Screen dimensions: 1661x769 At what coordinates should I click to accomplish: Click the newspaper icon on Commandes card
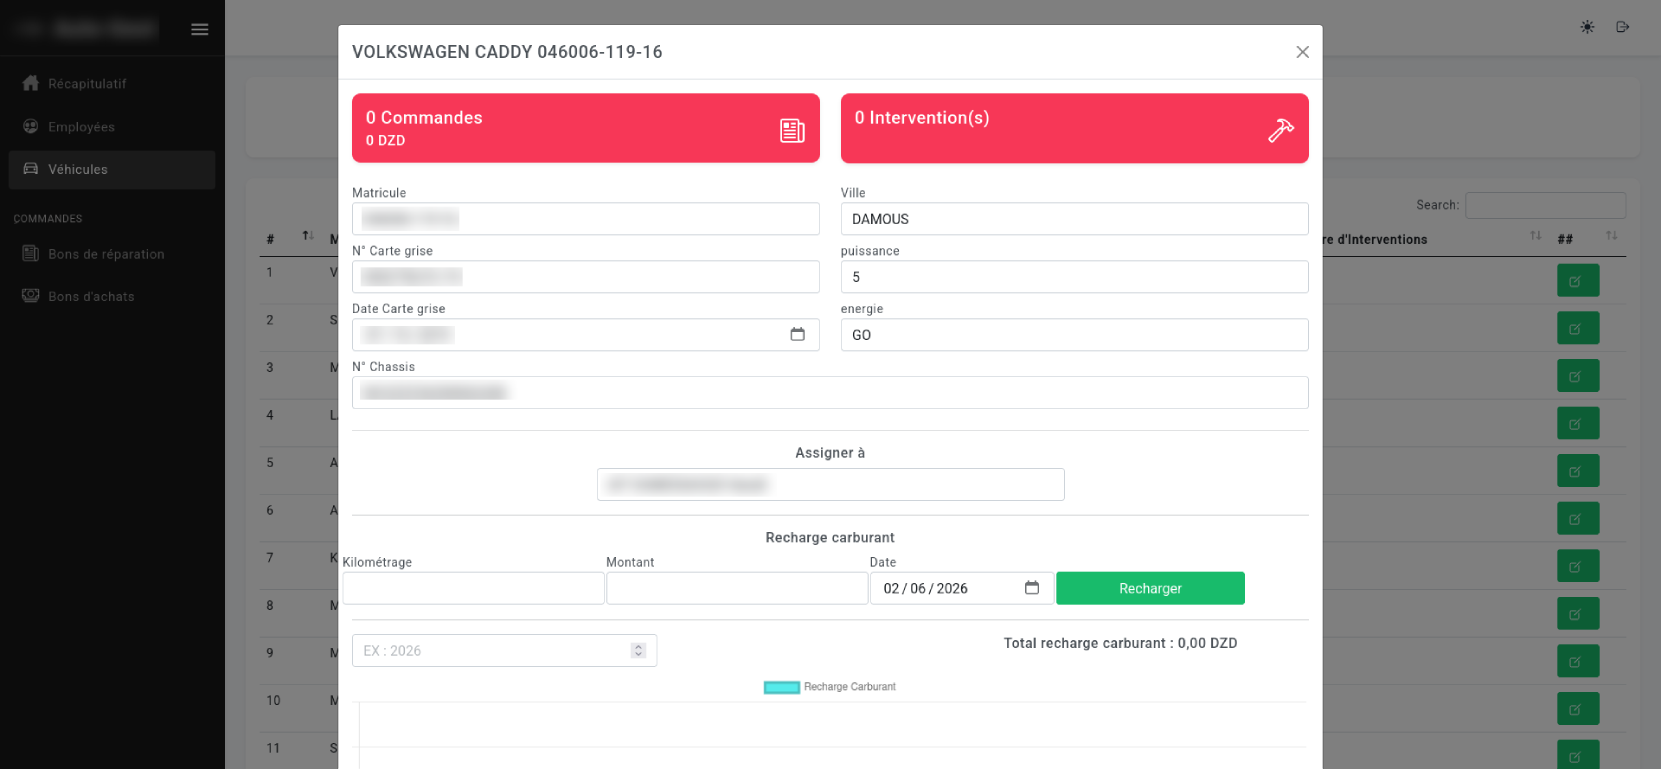pos(792,130)
